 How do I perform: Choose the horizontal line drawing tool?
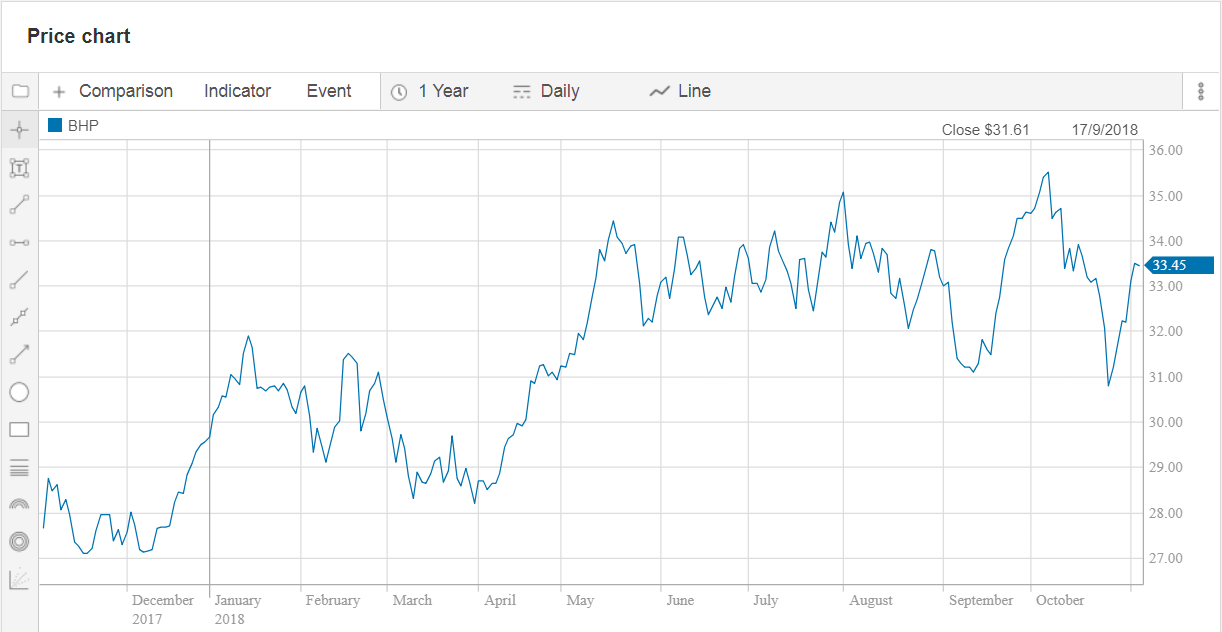pyautogui.click(x=19, y=242)
